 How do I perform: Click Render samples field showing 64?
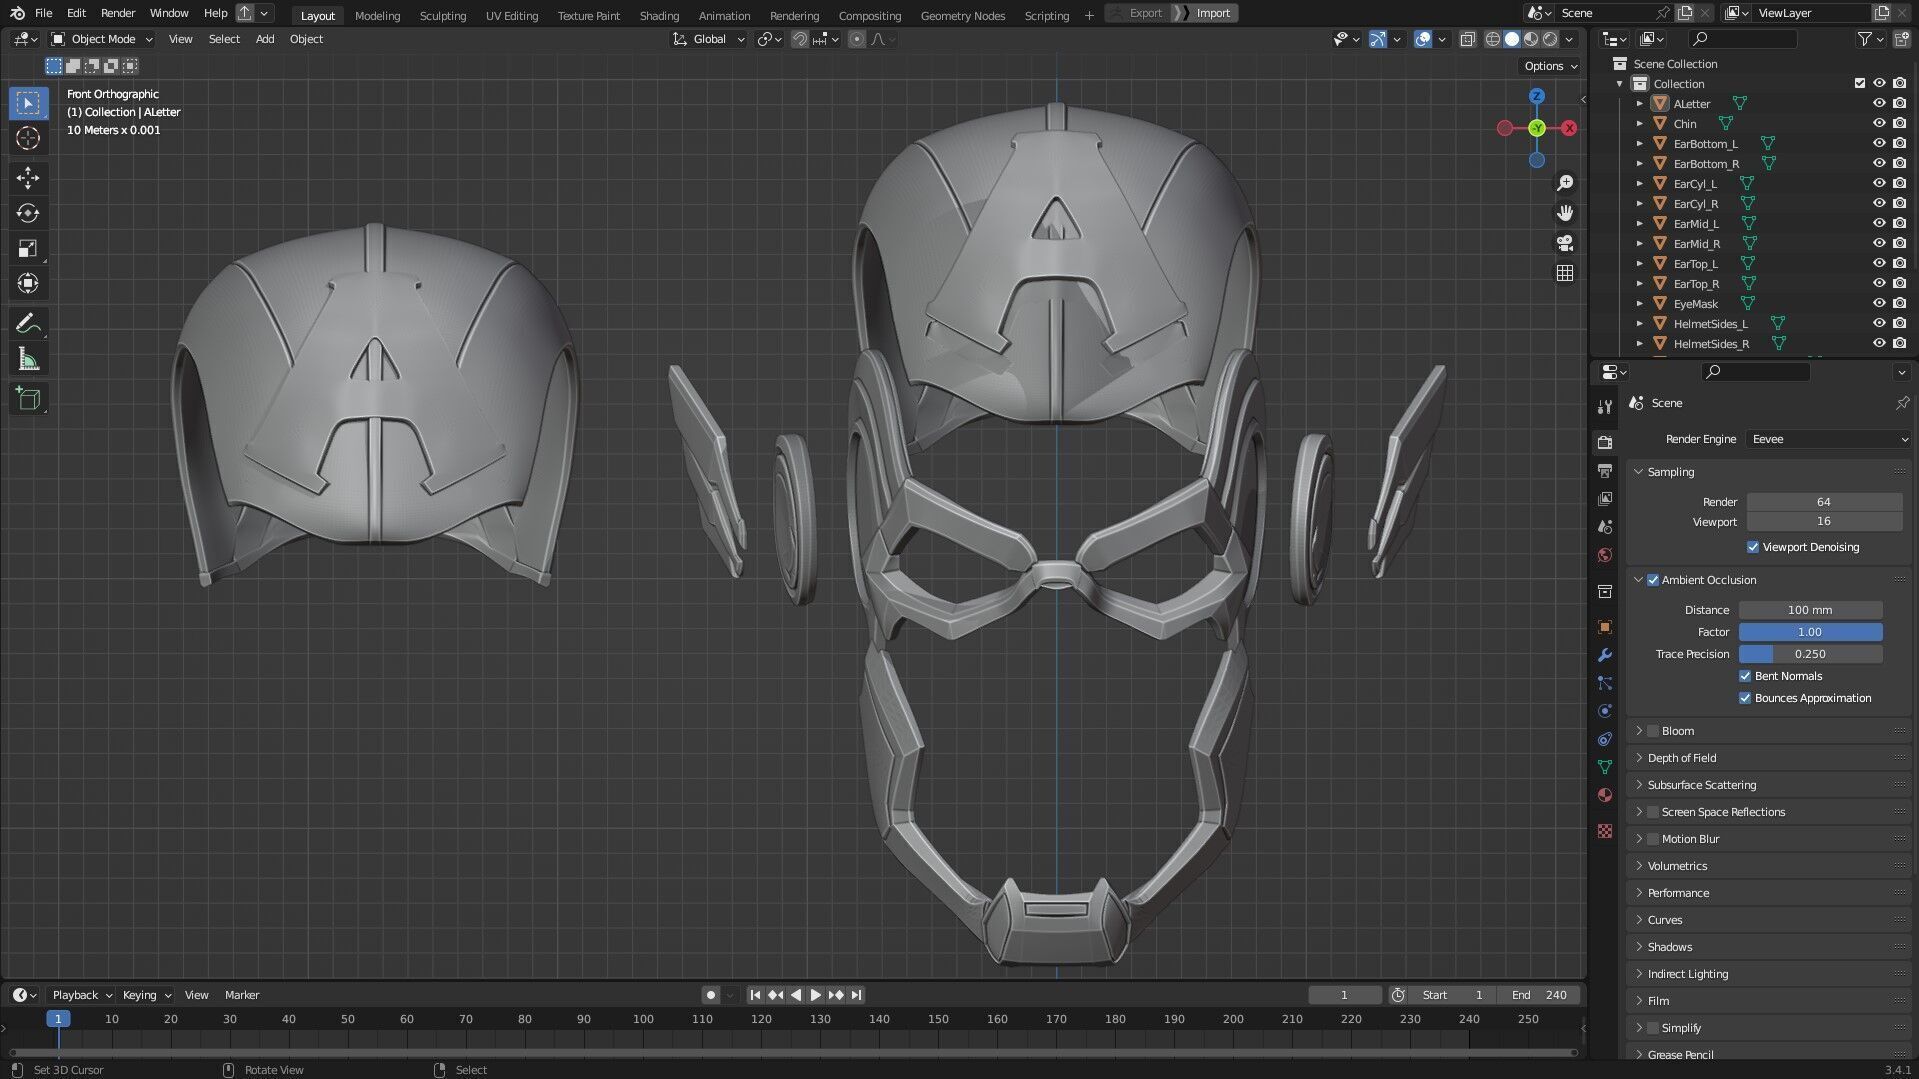coord(1824,502)
